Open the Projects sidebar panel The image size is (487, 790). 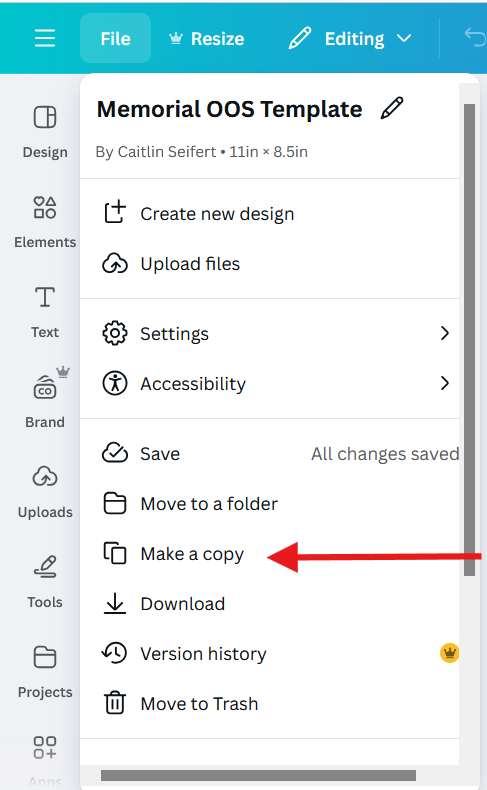pyautogui.click(x=45, y=672)
